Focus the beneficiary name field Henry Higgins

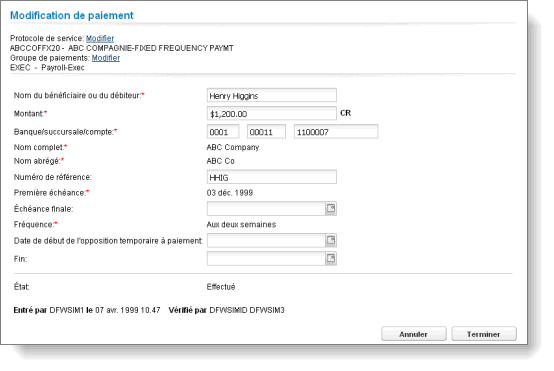click(271, 95)
